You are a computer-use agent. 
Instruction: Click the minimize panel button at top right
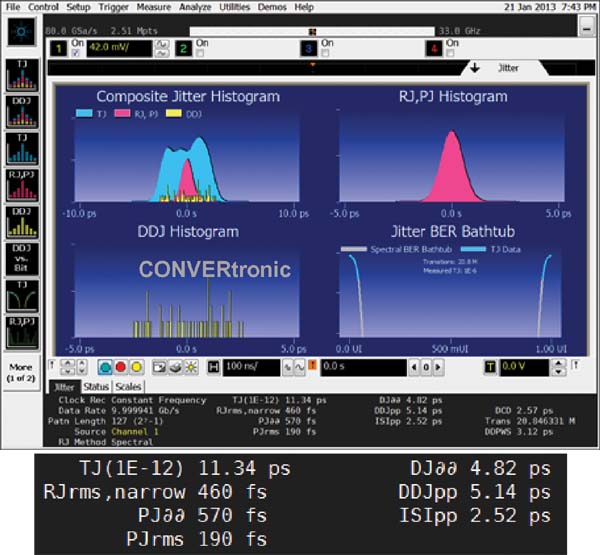tap(587, 28)
